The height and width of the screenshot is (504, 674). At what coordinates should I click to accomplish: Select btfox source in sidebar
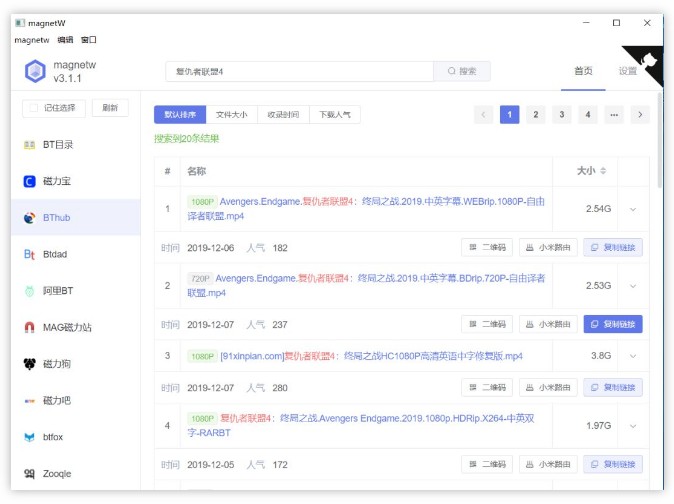pyautogui.click(x=76, y=437)
